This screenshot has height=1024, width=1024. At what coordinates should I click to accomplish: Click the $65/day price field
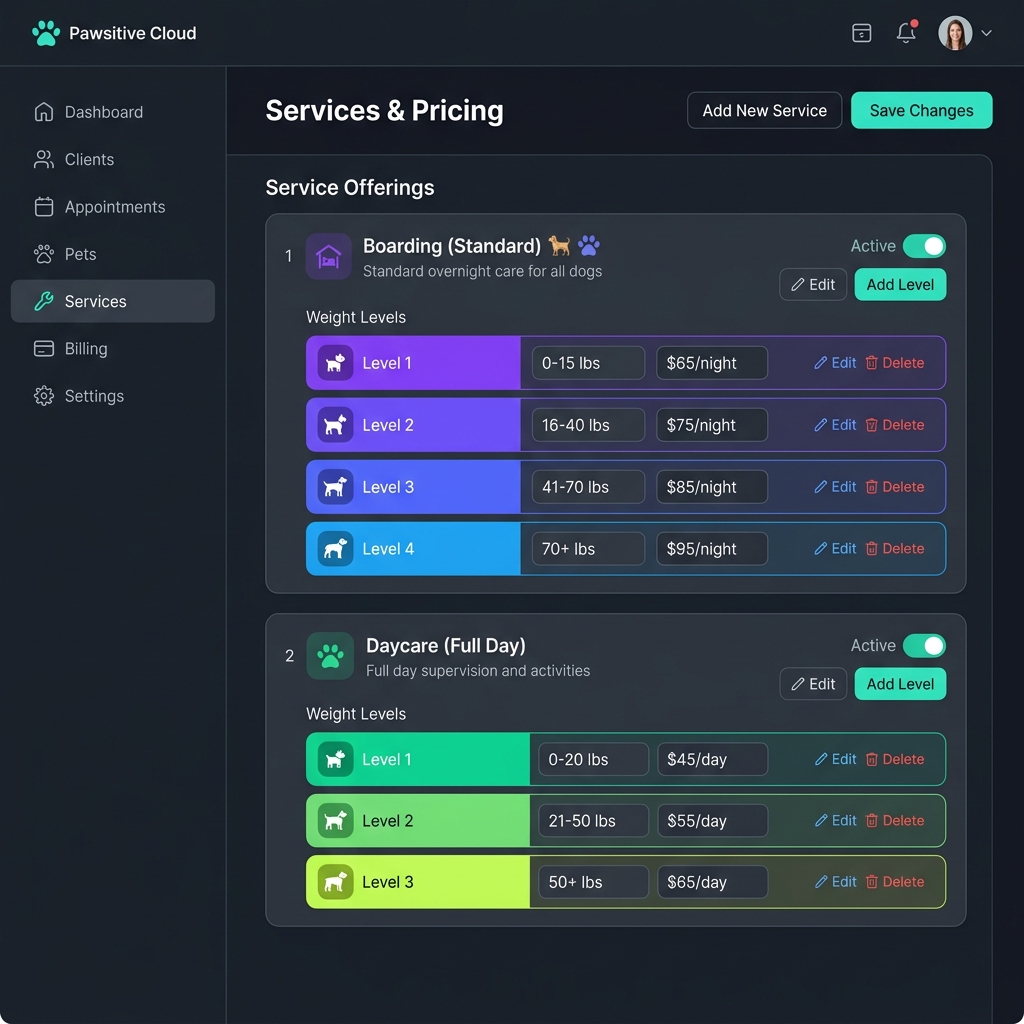tap(712, 882)
